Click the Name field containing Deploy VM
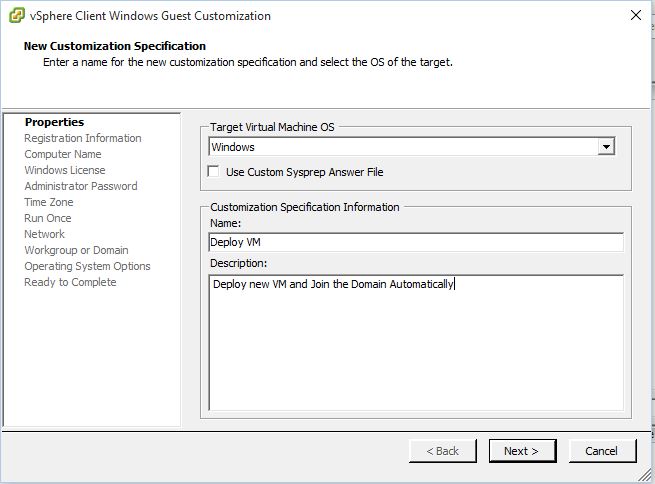This screenshot has width=655, height=484. (416, 242)
